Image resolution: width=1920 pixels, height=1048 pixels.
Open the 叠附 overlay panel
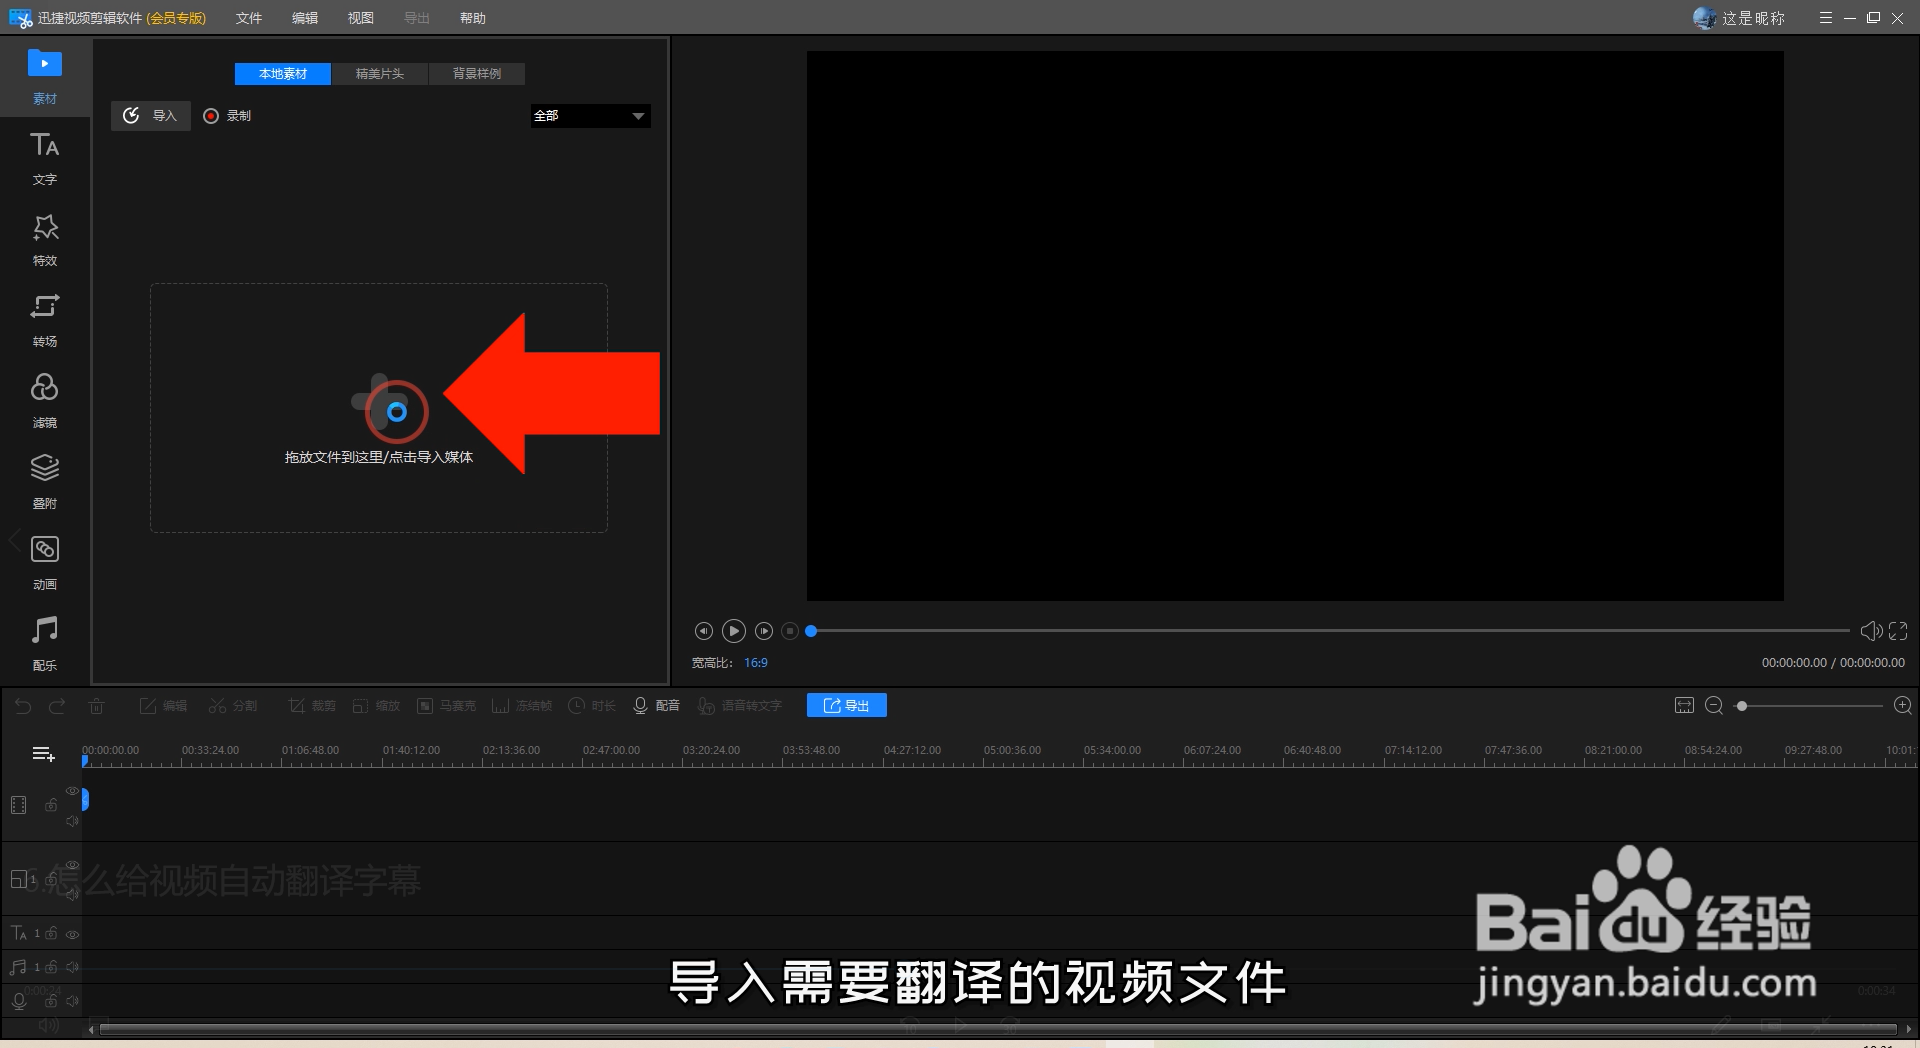pyautogui.click(x=44, y=481)
